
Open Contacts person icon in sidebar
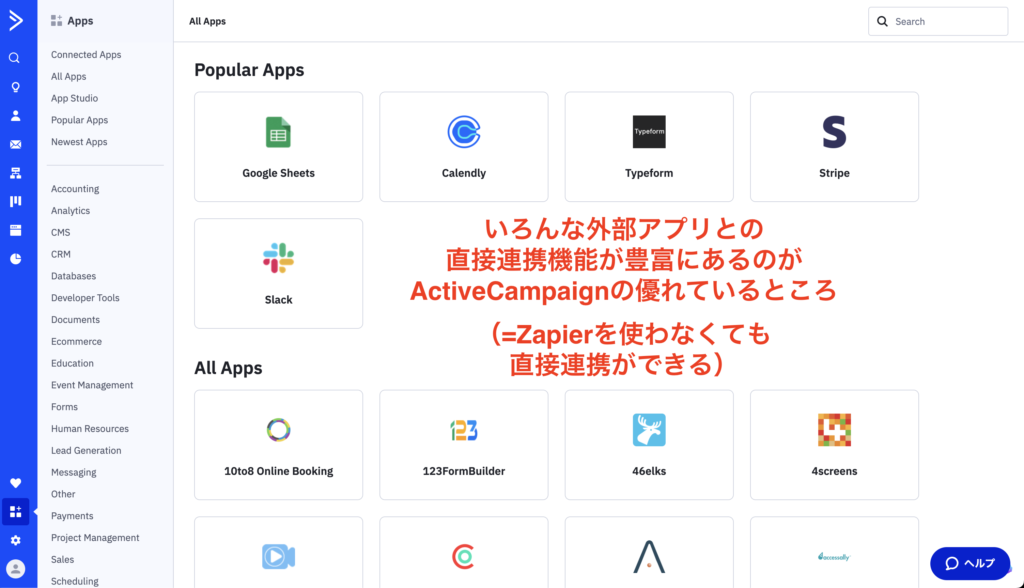click(15, 116)
